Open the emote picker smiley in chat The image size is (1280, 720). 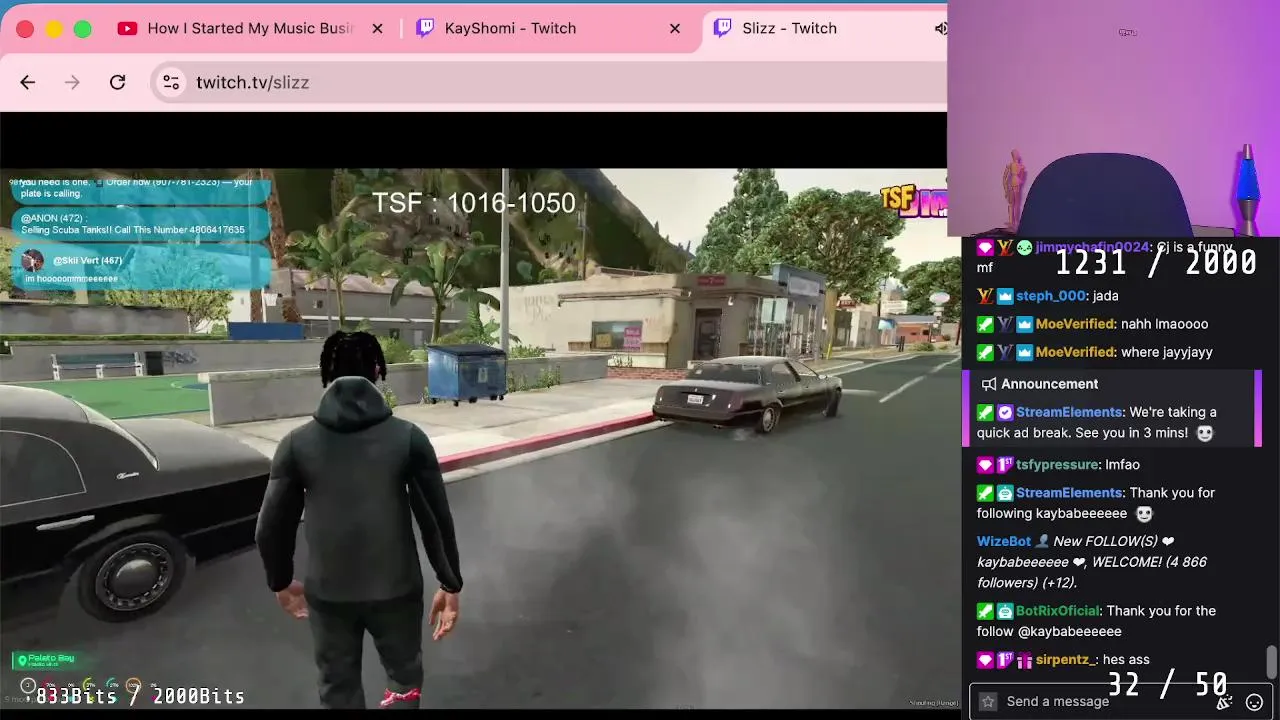click(1254, 702)
